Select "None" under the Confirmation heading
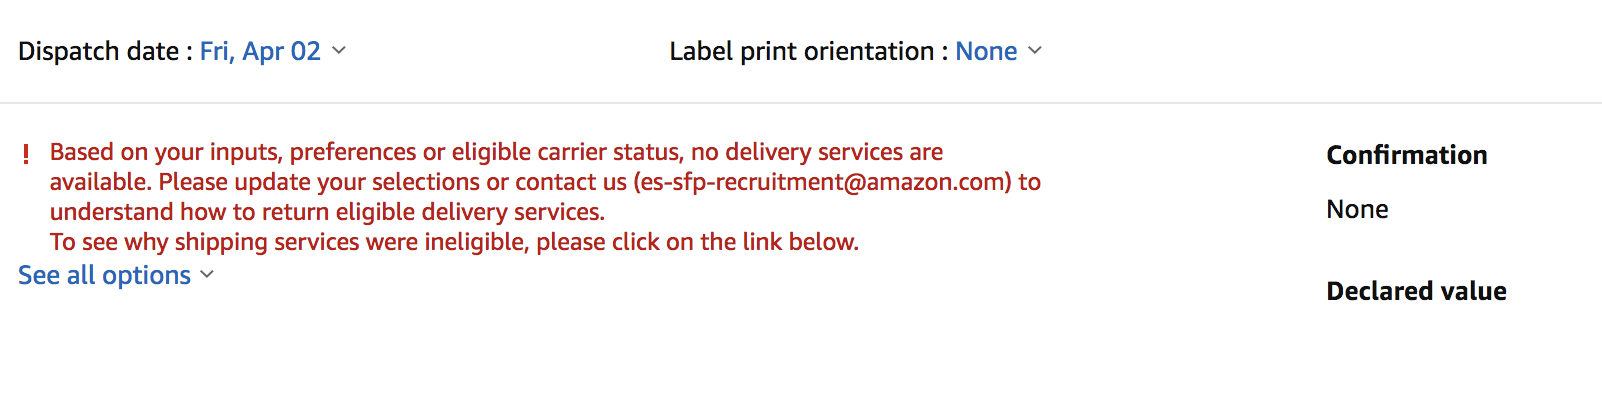The height and width of the screenshot is (414, 1602). click(1357, 209)
